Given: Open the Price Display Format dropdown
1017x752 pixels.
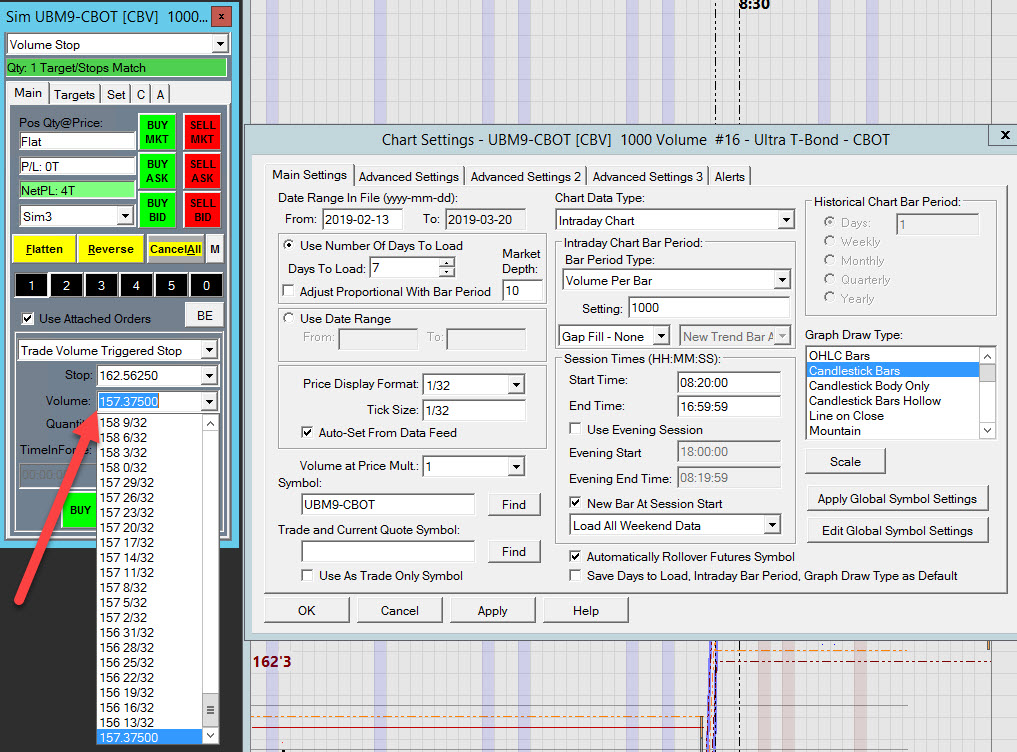Looking at the screenshot, I should point(515,384).
